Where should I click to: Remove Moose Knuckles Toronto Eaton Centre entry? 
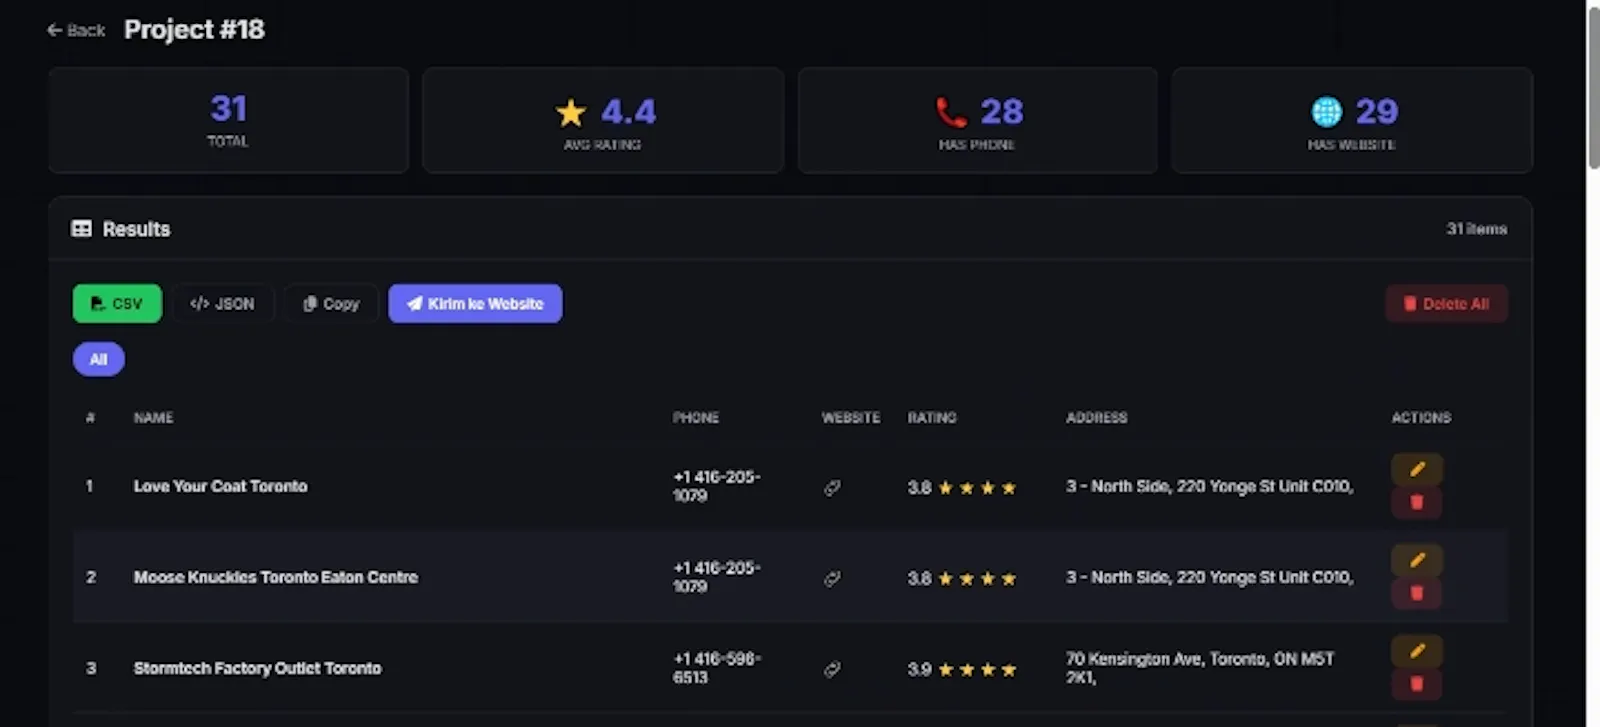[1416, 593]
